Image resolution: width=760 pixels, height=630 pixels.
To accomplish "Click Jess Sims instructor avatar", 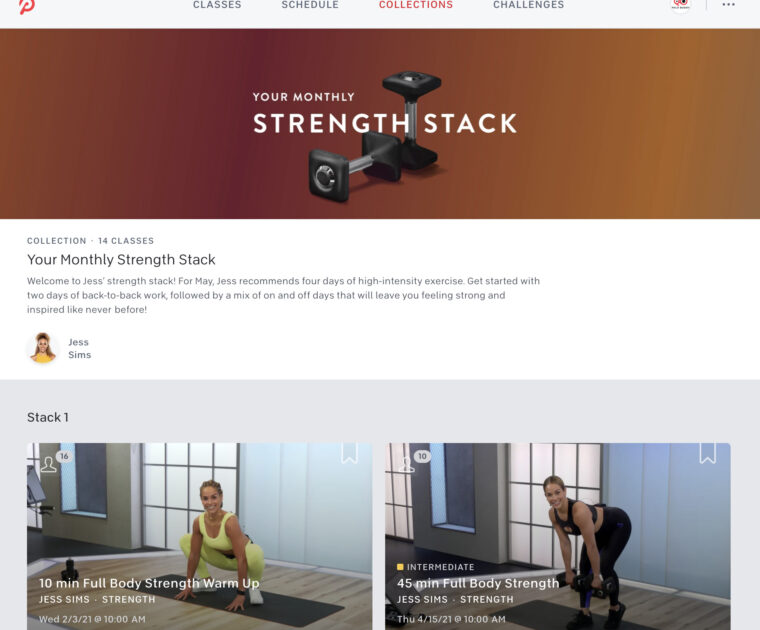I will point(43,347).
